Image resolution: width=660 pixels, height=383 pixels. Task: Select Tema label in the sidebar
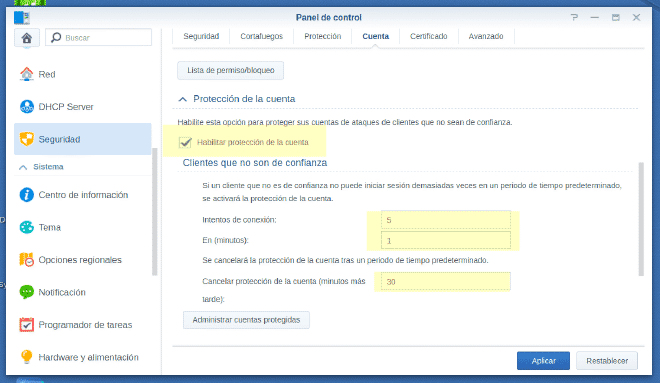(50, 228)
